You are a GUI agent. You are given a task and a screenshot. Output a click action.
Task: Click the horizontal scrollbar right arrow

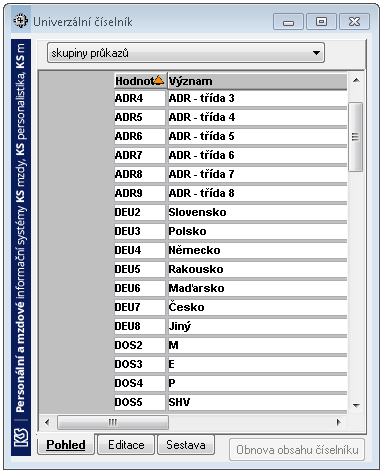339,422
